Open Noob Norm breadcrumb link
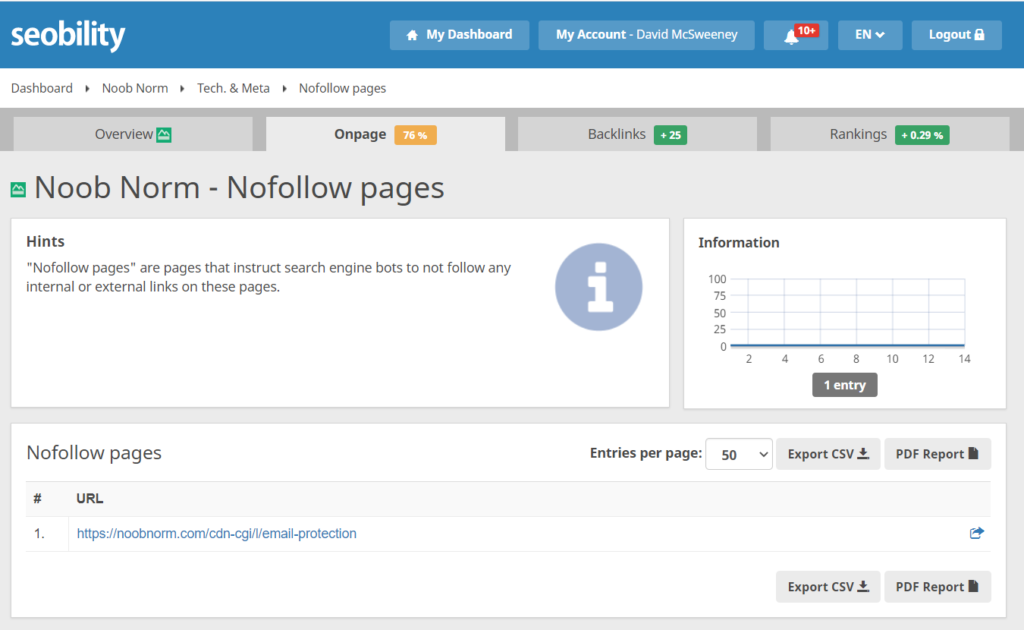The width and height of the screenshot is (1024, 630). (135, 88)
